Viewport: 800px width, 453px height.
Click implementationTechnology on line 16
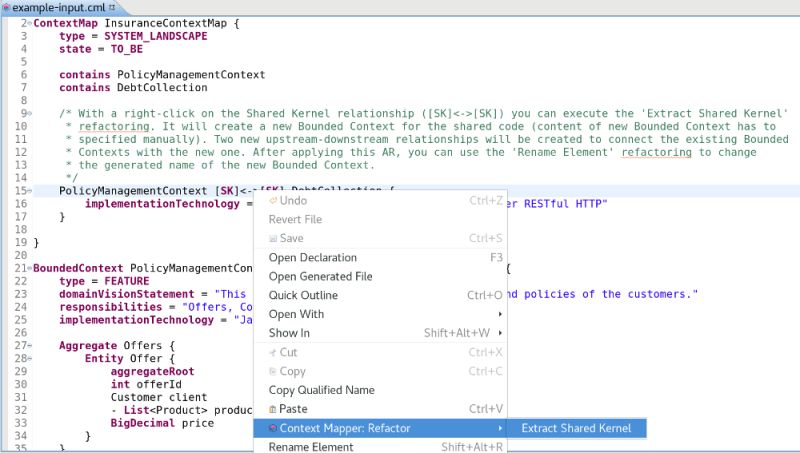[162, 204]
